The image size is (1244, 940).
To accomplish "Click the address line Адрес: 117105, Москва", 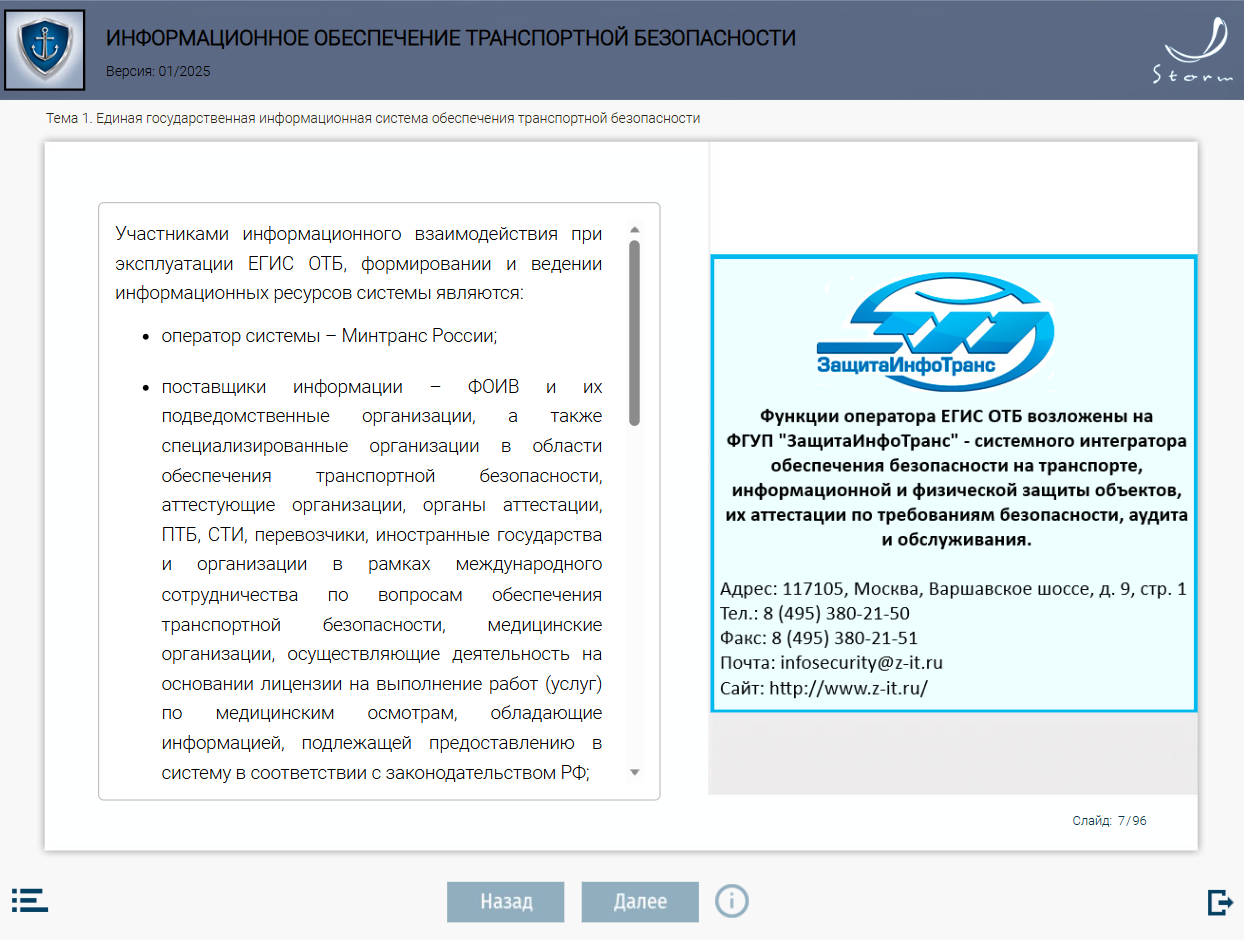I will click(x=953, y=589).
